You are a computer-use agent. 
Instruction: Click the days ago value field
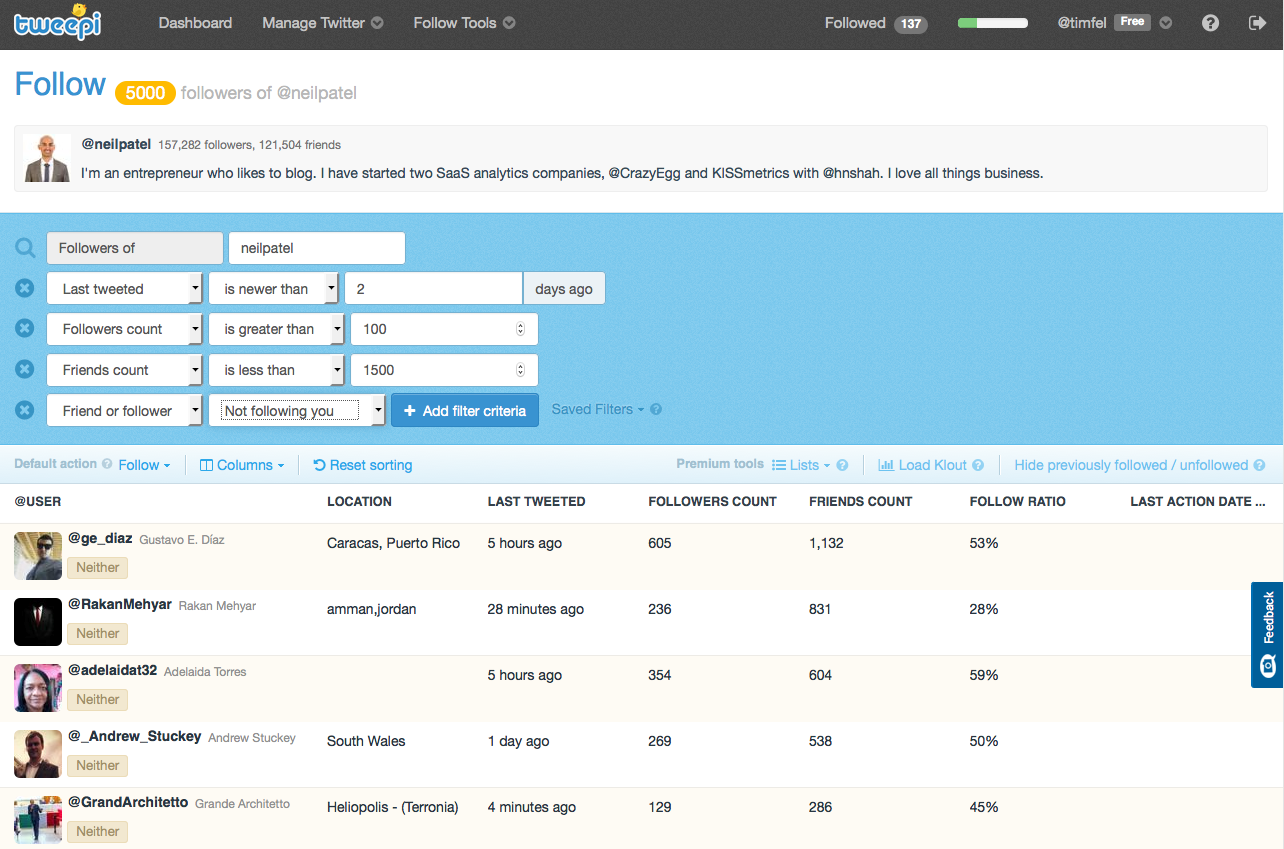[433, 288]
